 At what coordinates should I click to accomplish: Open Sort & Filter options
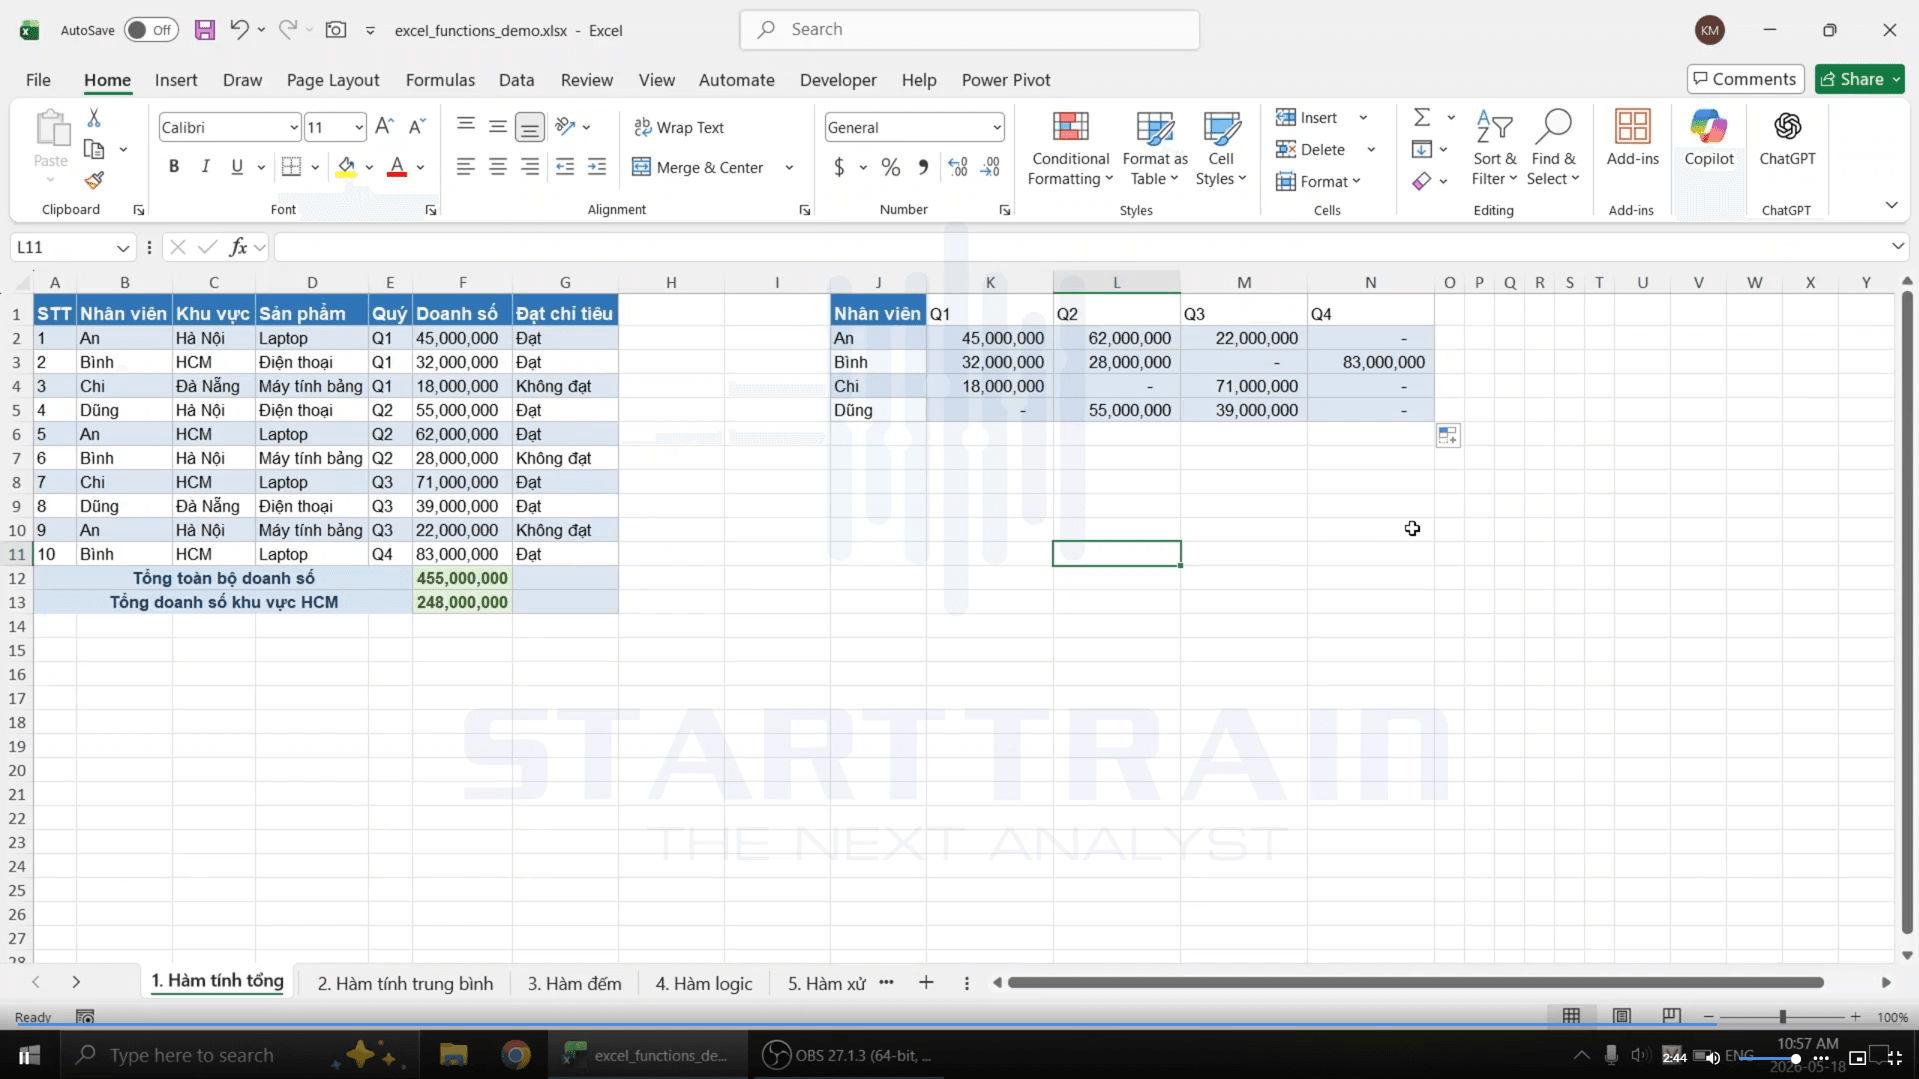[x=1494, y=148]
